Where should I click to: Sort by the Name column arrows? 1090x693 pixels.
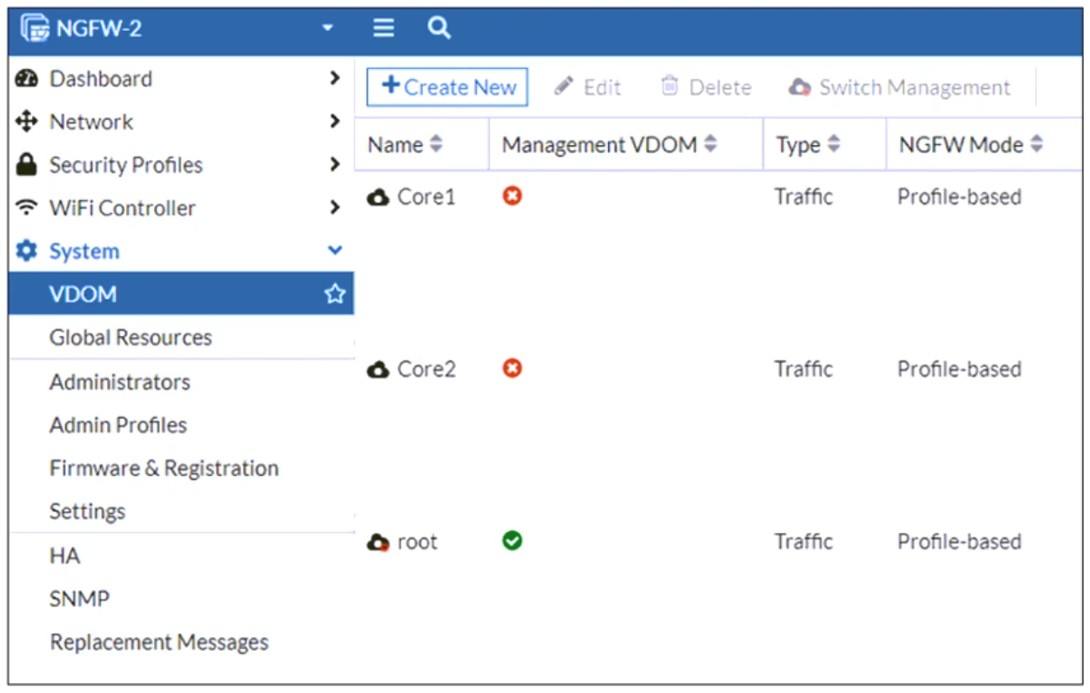tap(436, 145)
